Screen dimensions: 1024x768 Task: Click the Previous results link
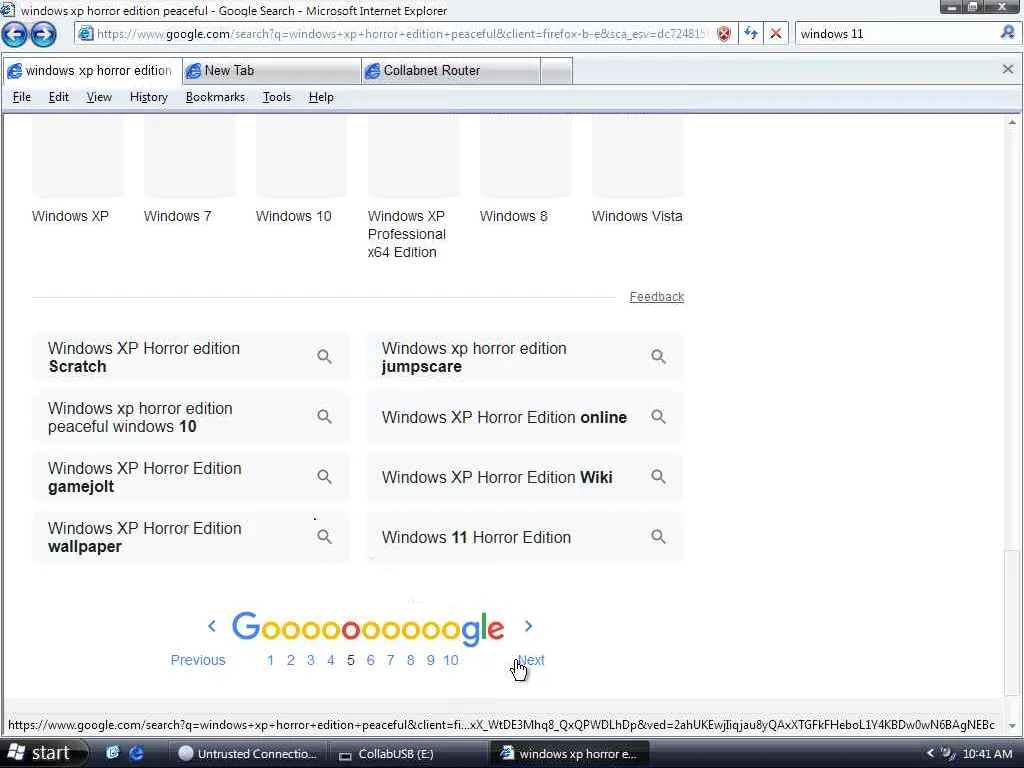coord(198,660)
